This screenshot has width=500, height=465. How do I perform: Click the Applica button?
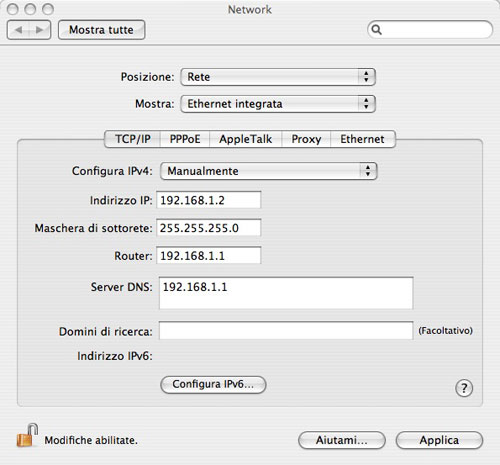coord(439,440)
